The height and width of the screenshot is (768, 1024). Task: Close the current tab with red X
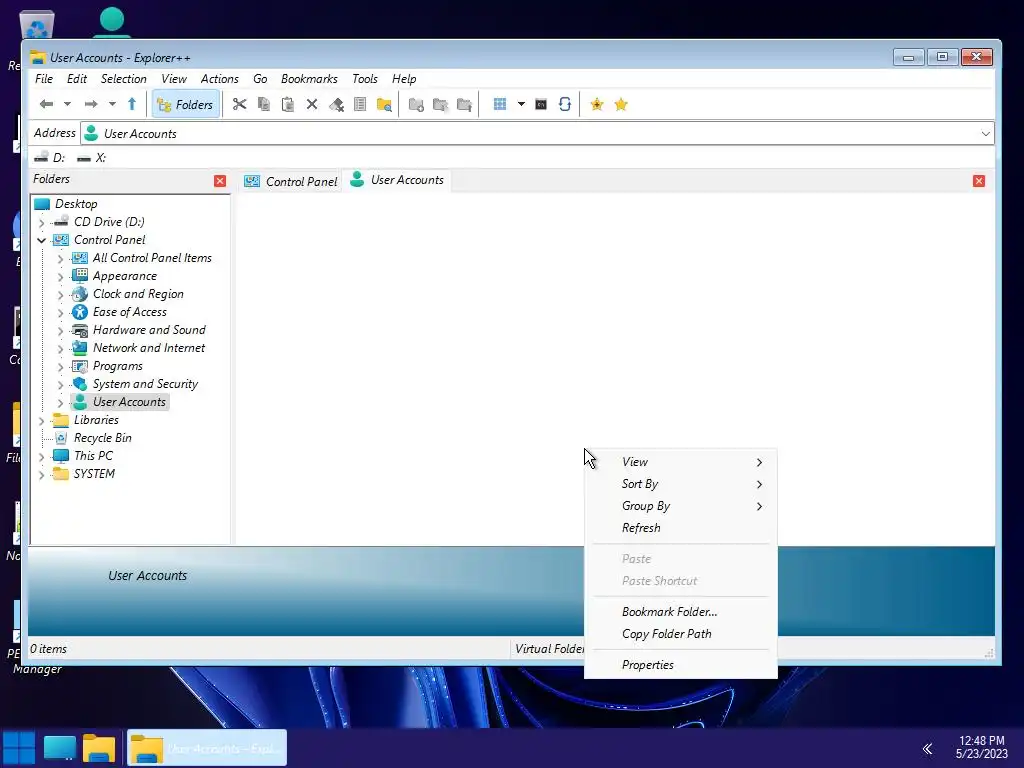click(979, 181)
